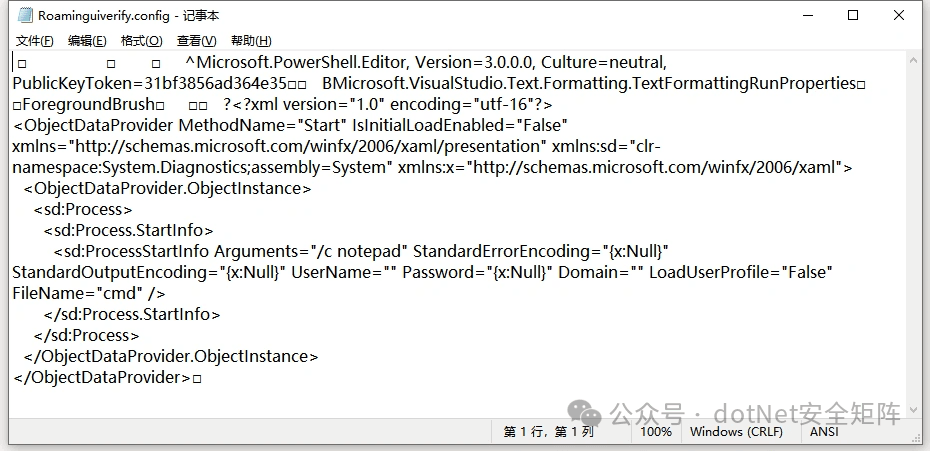
Task: Click the vertical scrollbar down arrow
Action: coord(913,411)
